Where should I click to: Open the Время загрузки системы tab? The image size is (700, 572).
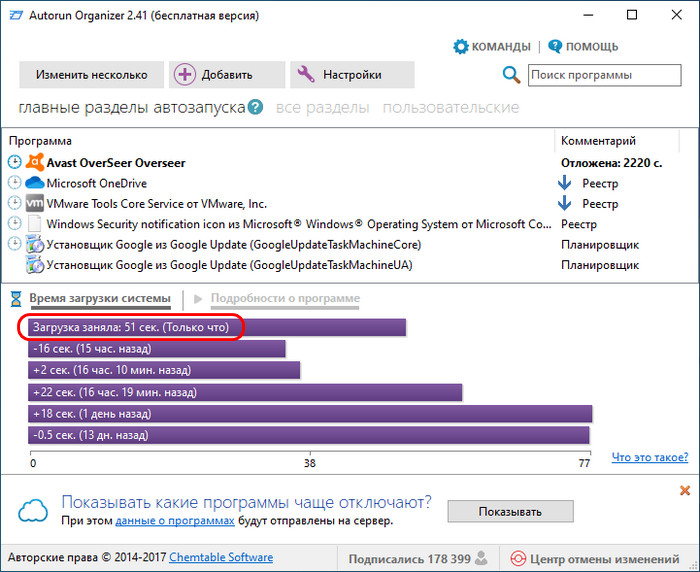(100, 298)
